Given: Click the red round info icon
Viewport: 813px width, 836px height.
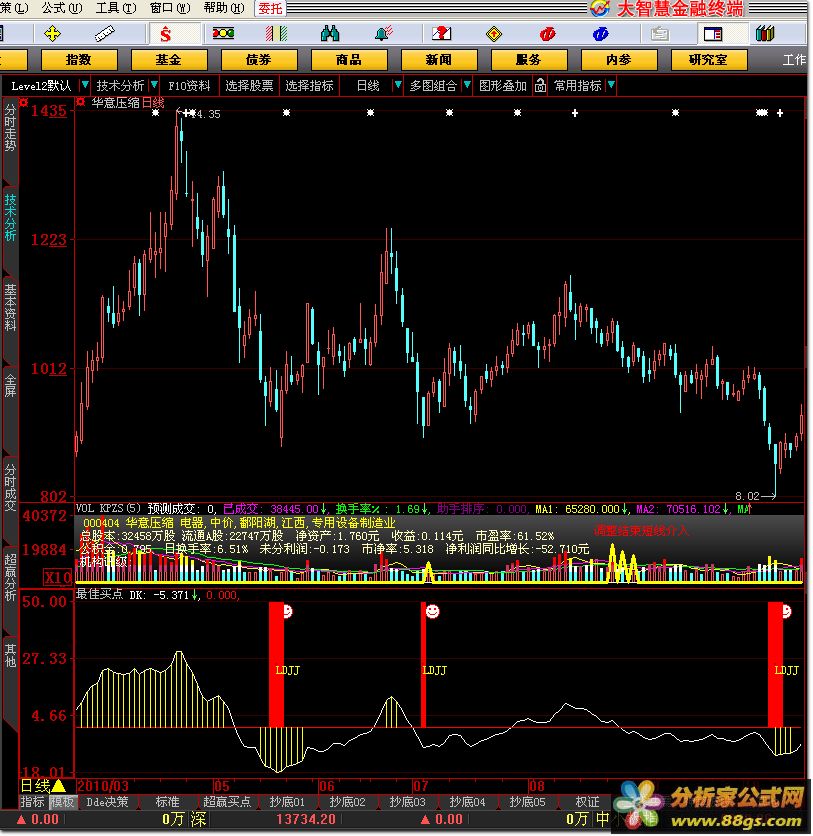Looking at the screenshot, I should [548, 35].
